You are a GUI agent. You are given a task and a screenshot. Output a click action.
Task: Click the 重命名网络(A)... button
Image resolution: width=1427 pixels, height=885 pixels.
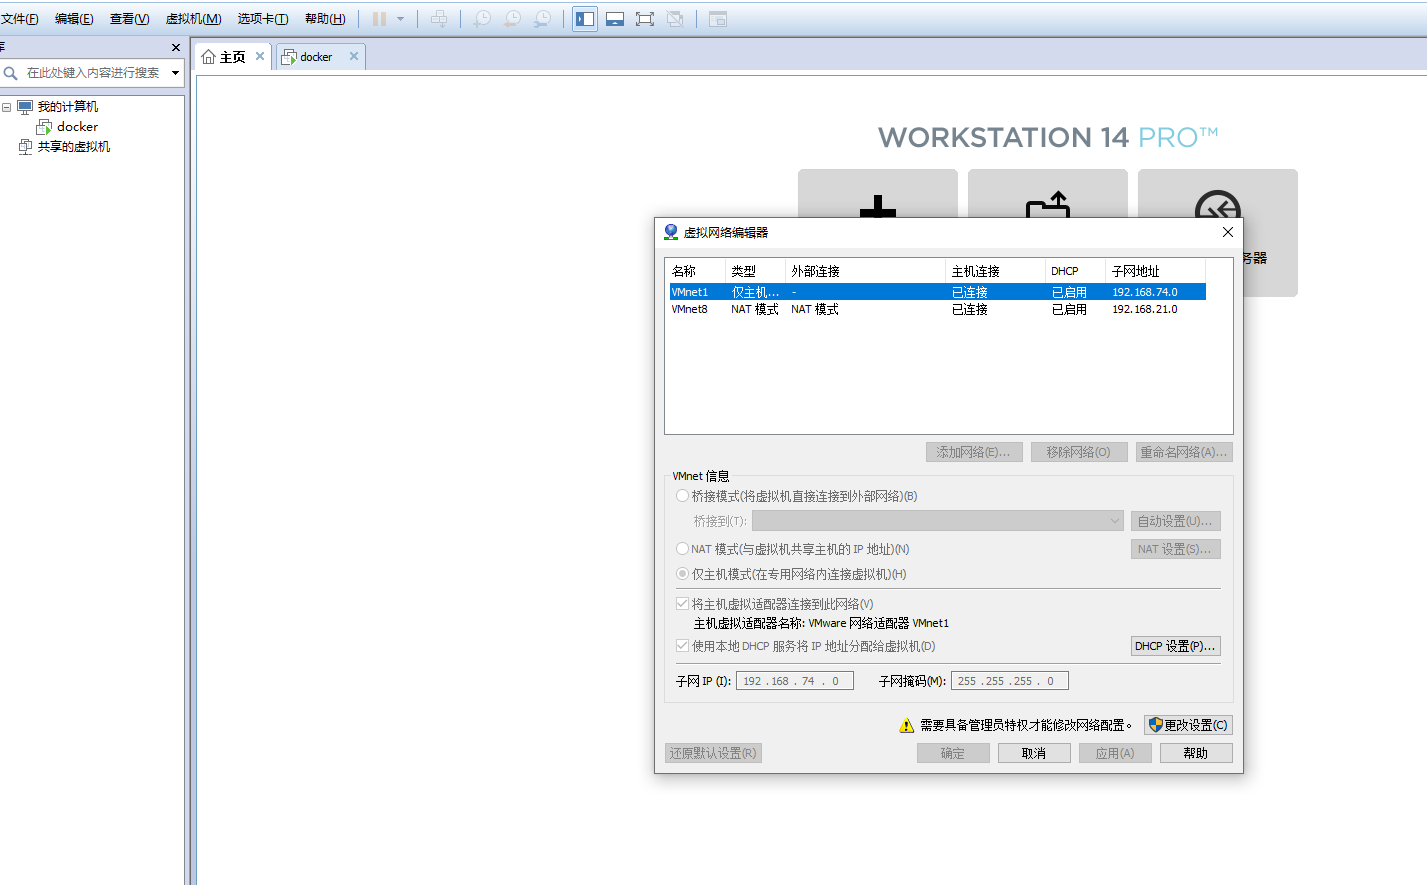pyautogui.click(x=1184, y=452)
